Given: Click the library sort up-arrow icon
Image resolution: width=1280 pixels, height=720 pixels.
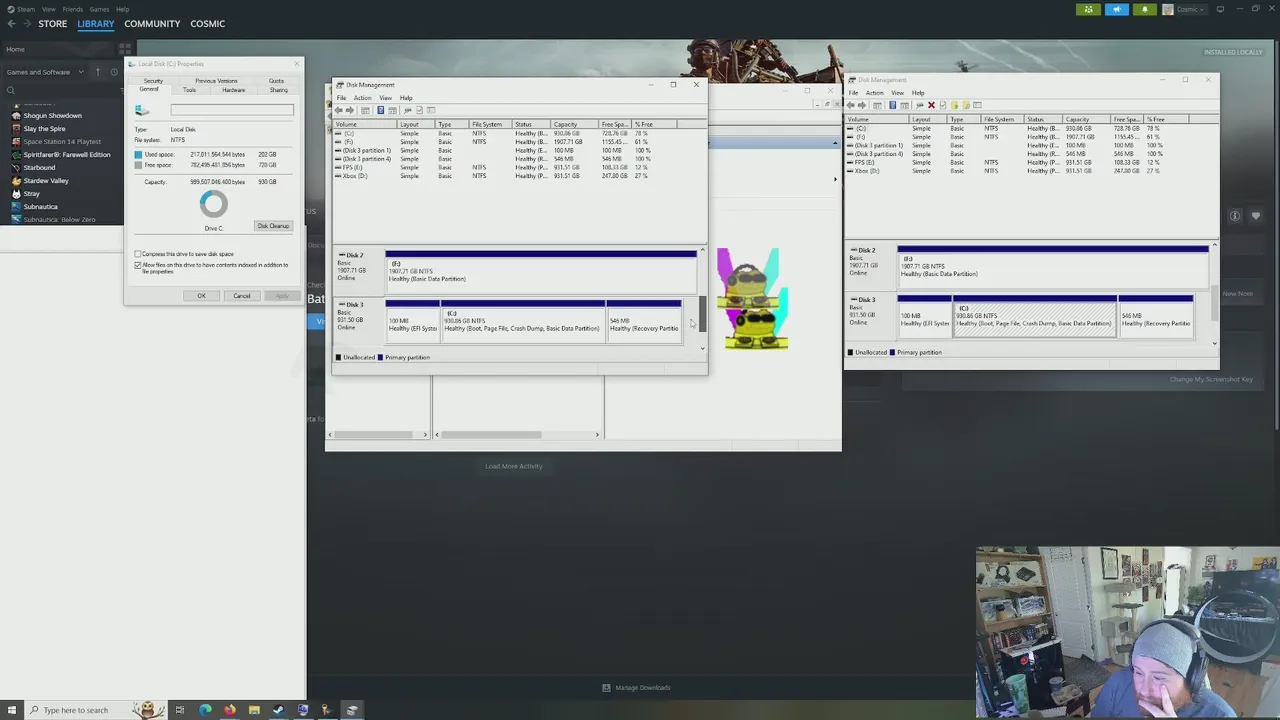Looking at the screenshot, I should click(x=98, y=72).
